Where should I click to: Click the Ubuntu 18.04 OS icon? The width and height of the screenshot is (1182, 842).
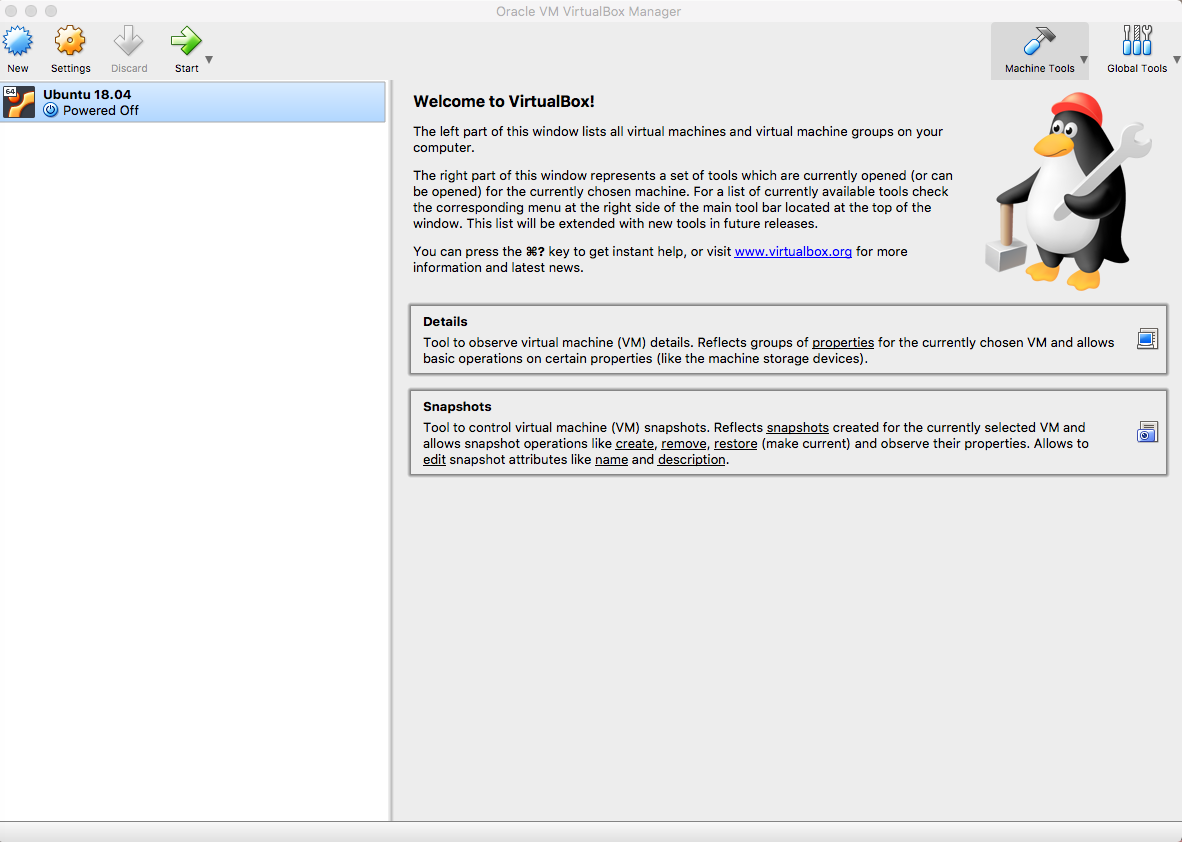point(19,102)
